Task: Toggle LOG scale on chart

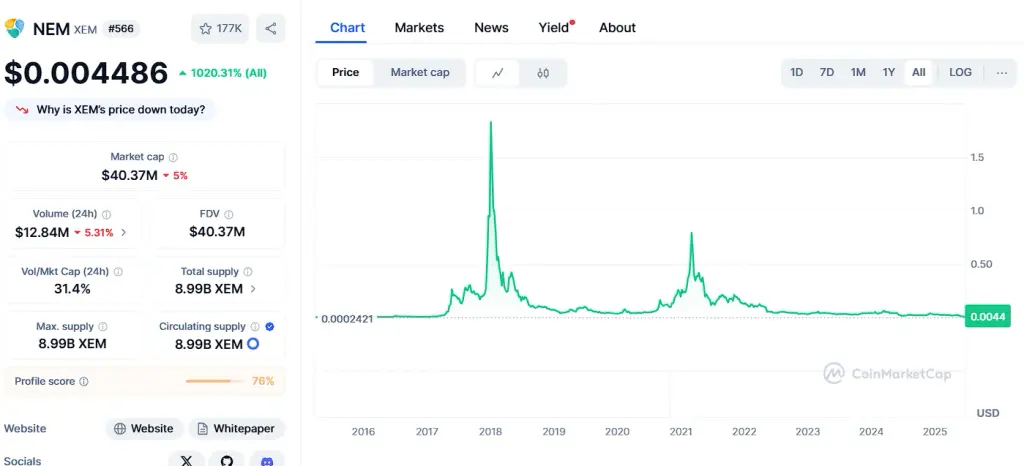Action: point(960,72)
